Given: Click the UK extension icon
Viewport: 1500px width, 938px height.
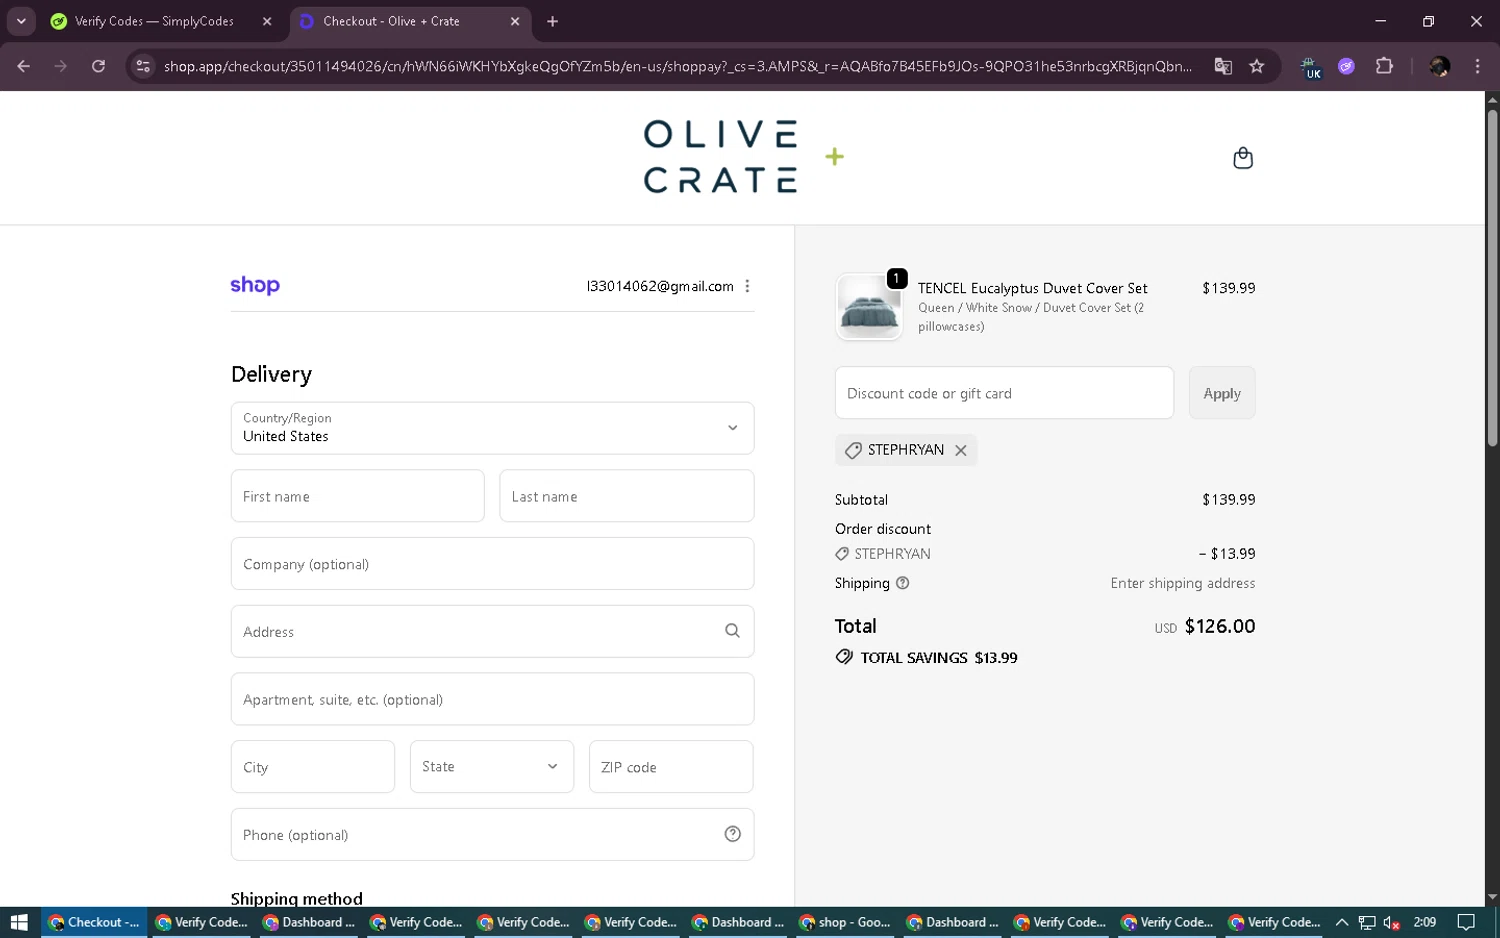Looking at the screenshot, I should (1310, 67).
